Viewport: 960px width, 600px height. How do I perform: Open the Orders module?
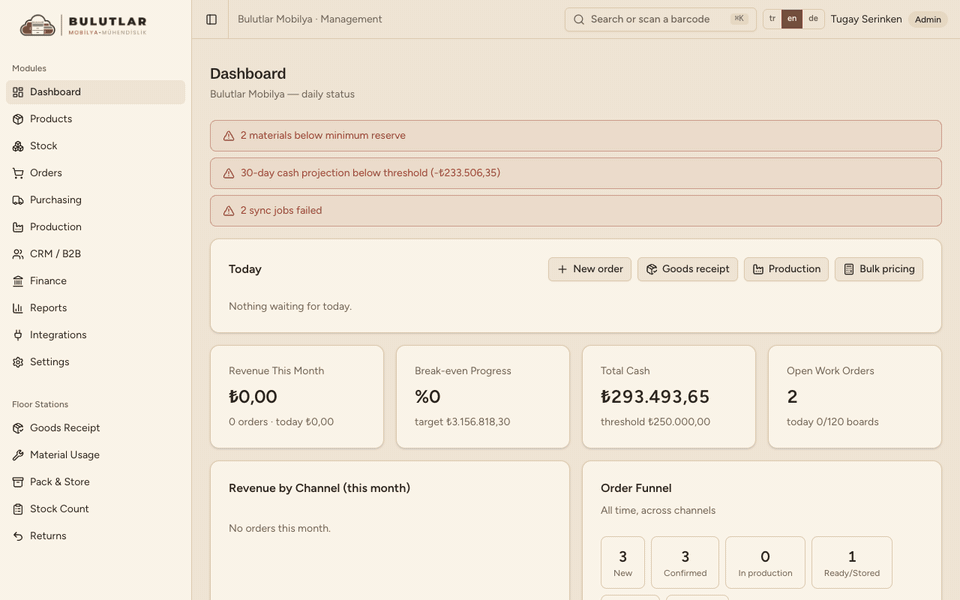pyautogui.click(x=96, y=173)
